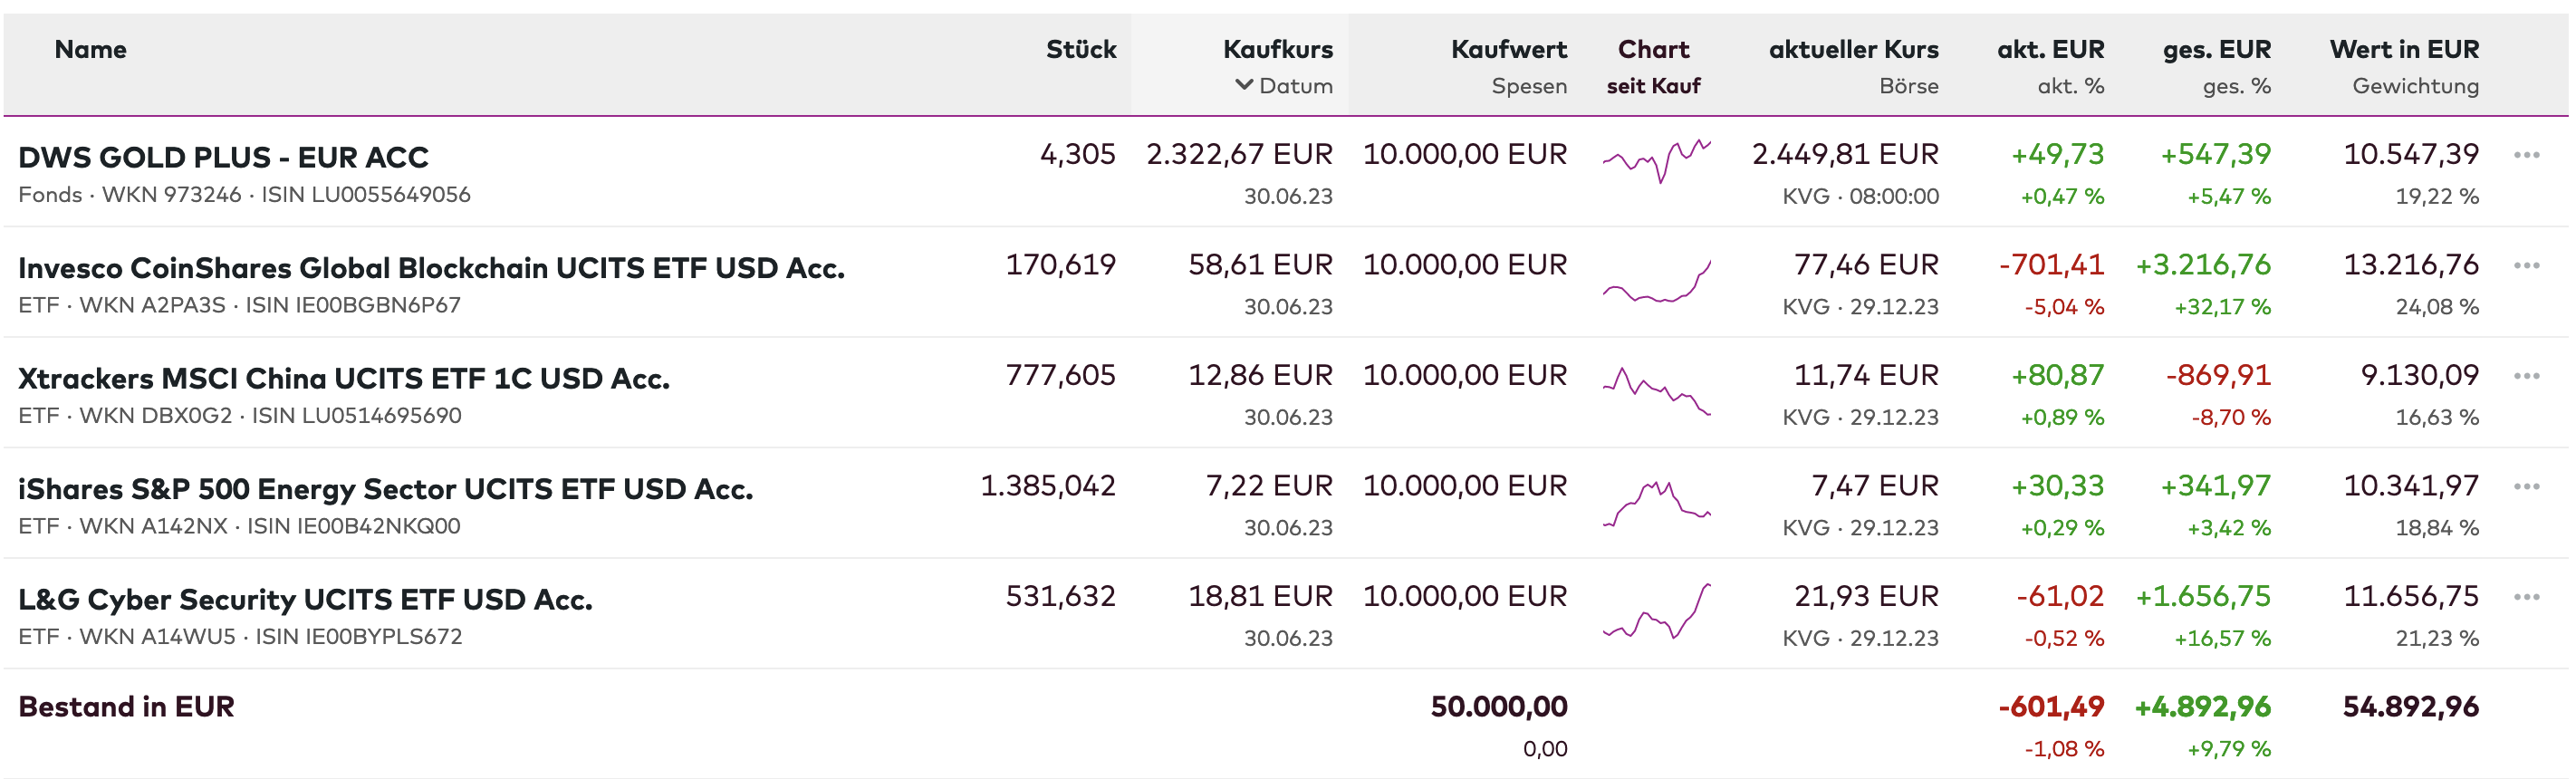Open three-dot menu for Invesco CoinShares row

click(x=2526, y=266)
